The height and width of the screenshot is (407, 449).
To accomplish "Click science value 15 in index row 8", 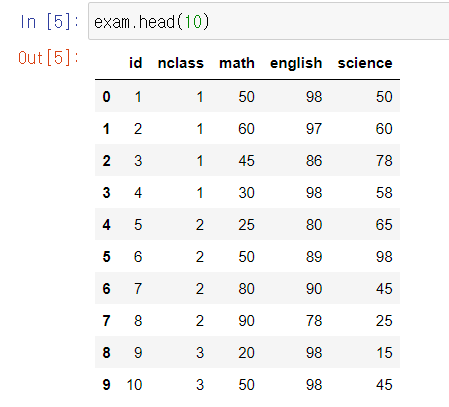I will click(384, 353).
